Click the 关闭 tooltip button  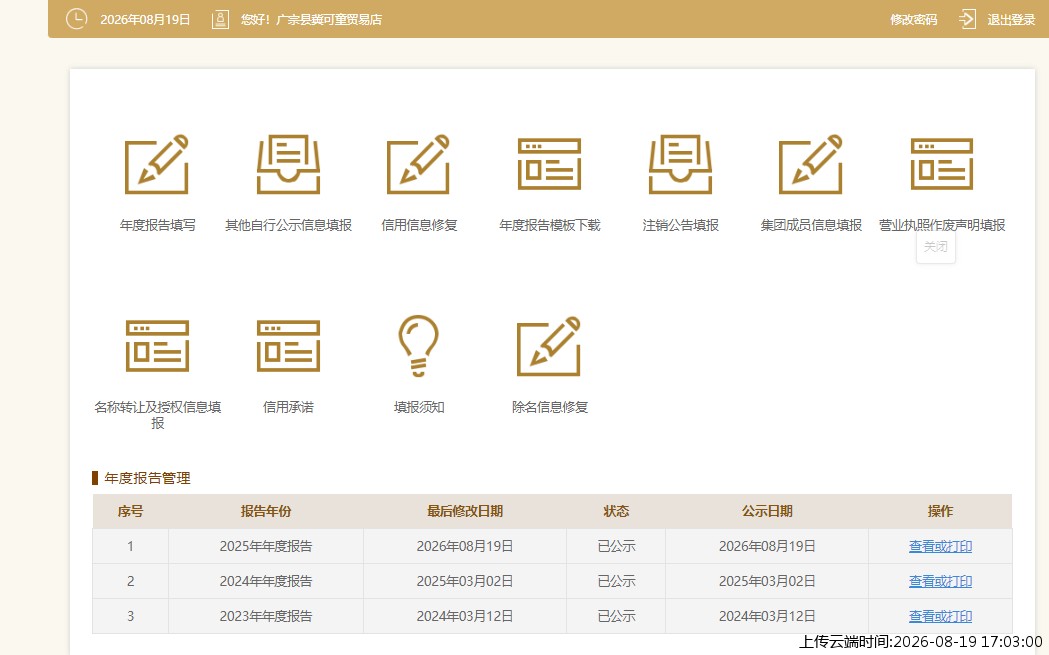(x=936, y=246)
